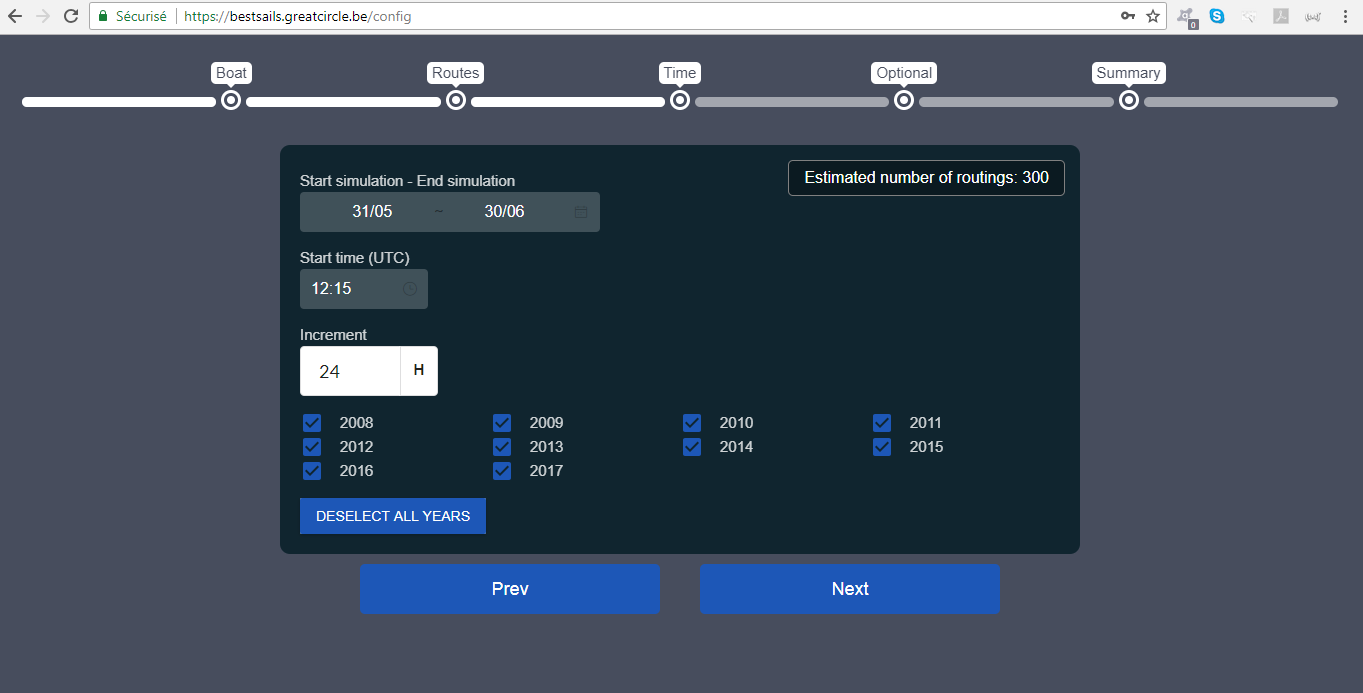This screenshot has height=693, width=1363.
Task: Click clock icon in start time field
Action: click(x=410, y=289)
